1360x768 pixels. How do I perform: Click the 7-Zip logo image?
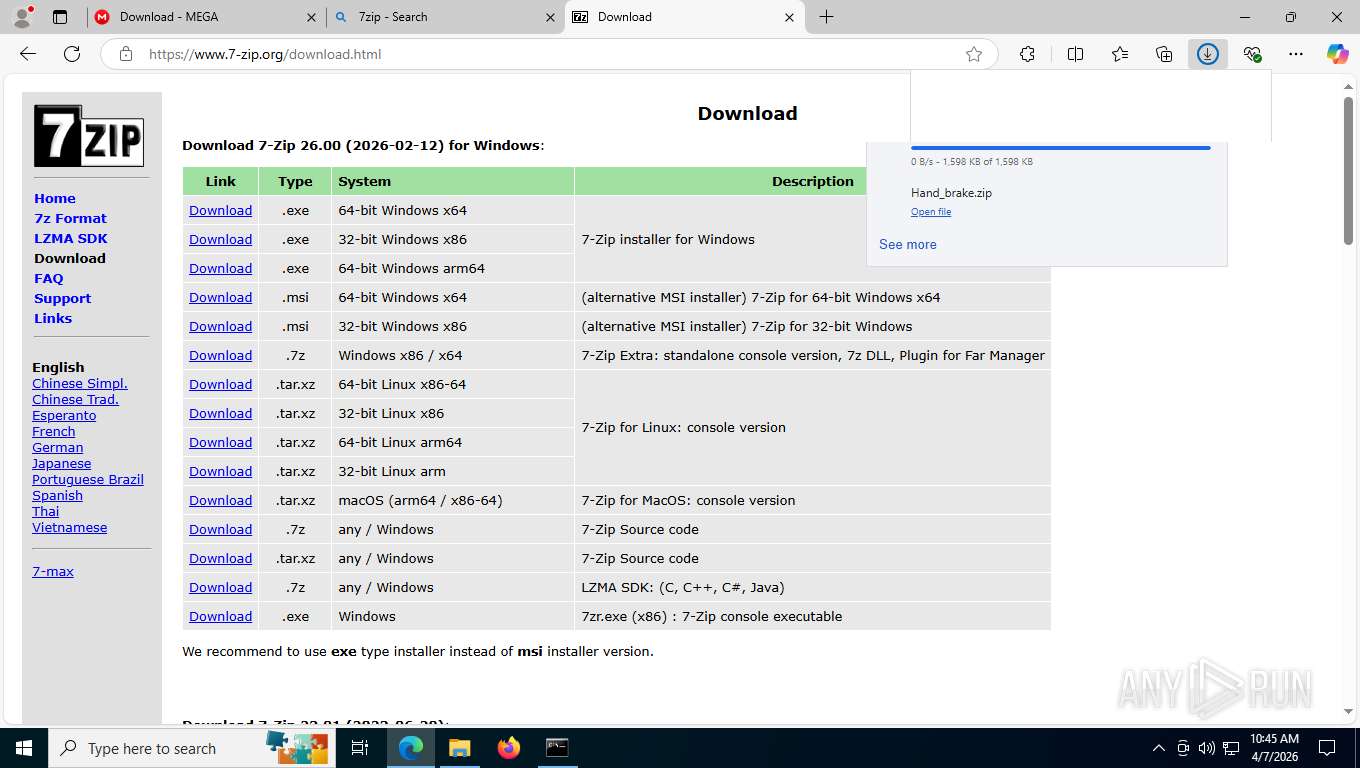pyautogui.click(x=89, y=135)
